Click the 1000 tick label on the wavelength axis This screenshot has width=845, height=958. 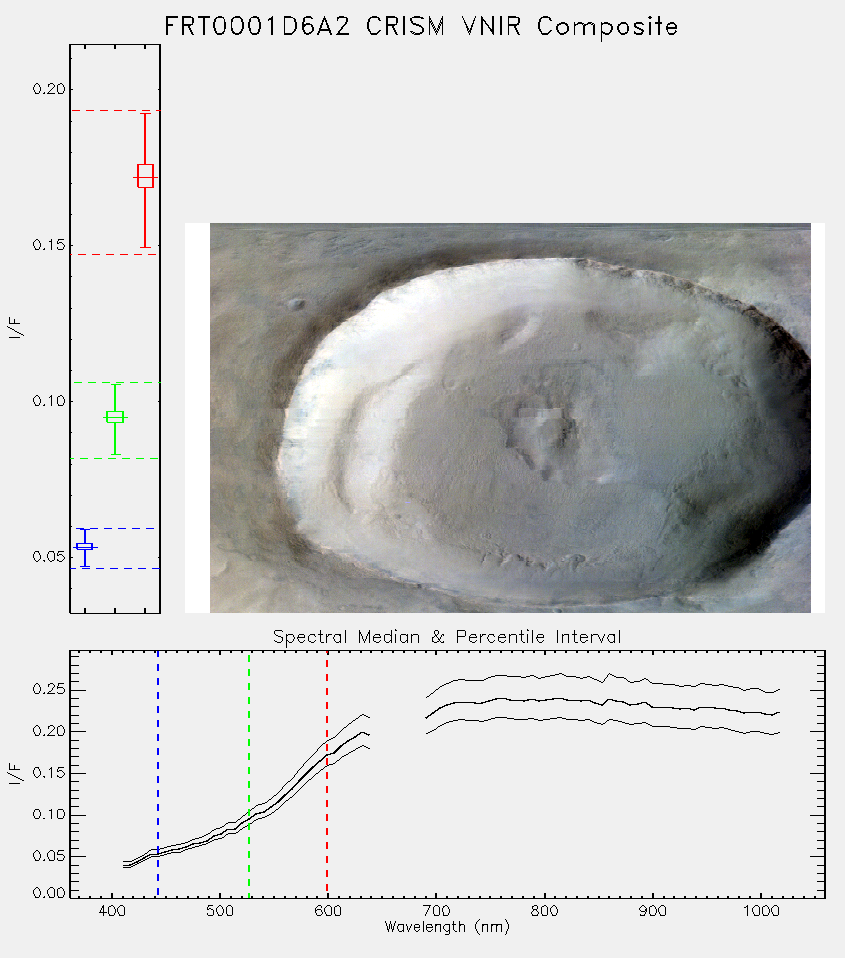click(x=761, y=911)
